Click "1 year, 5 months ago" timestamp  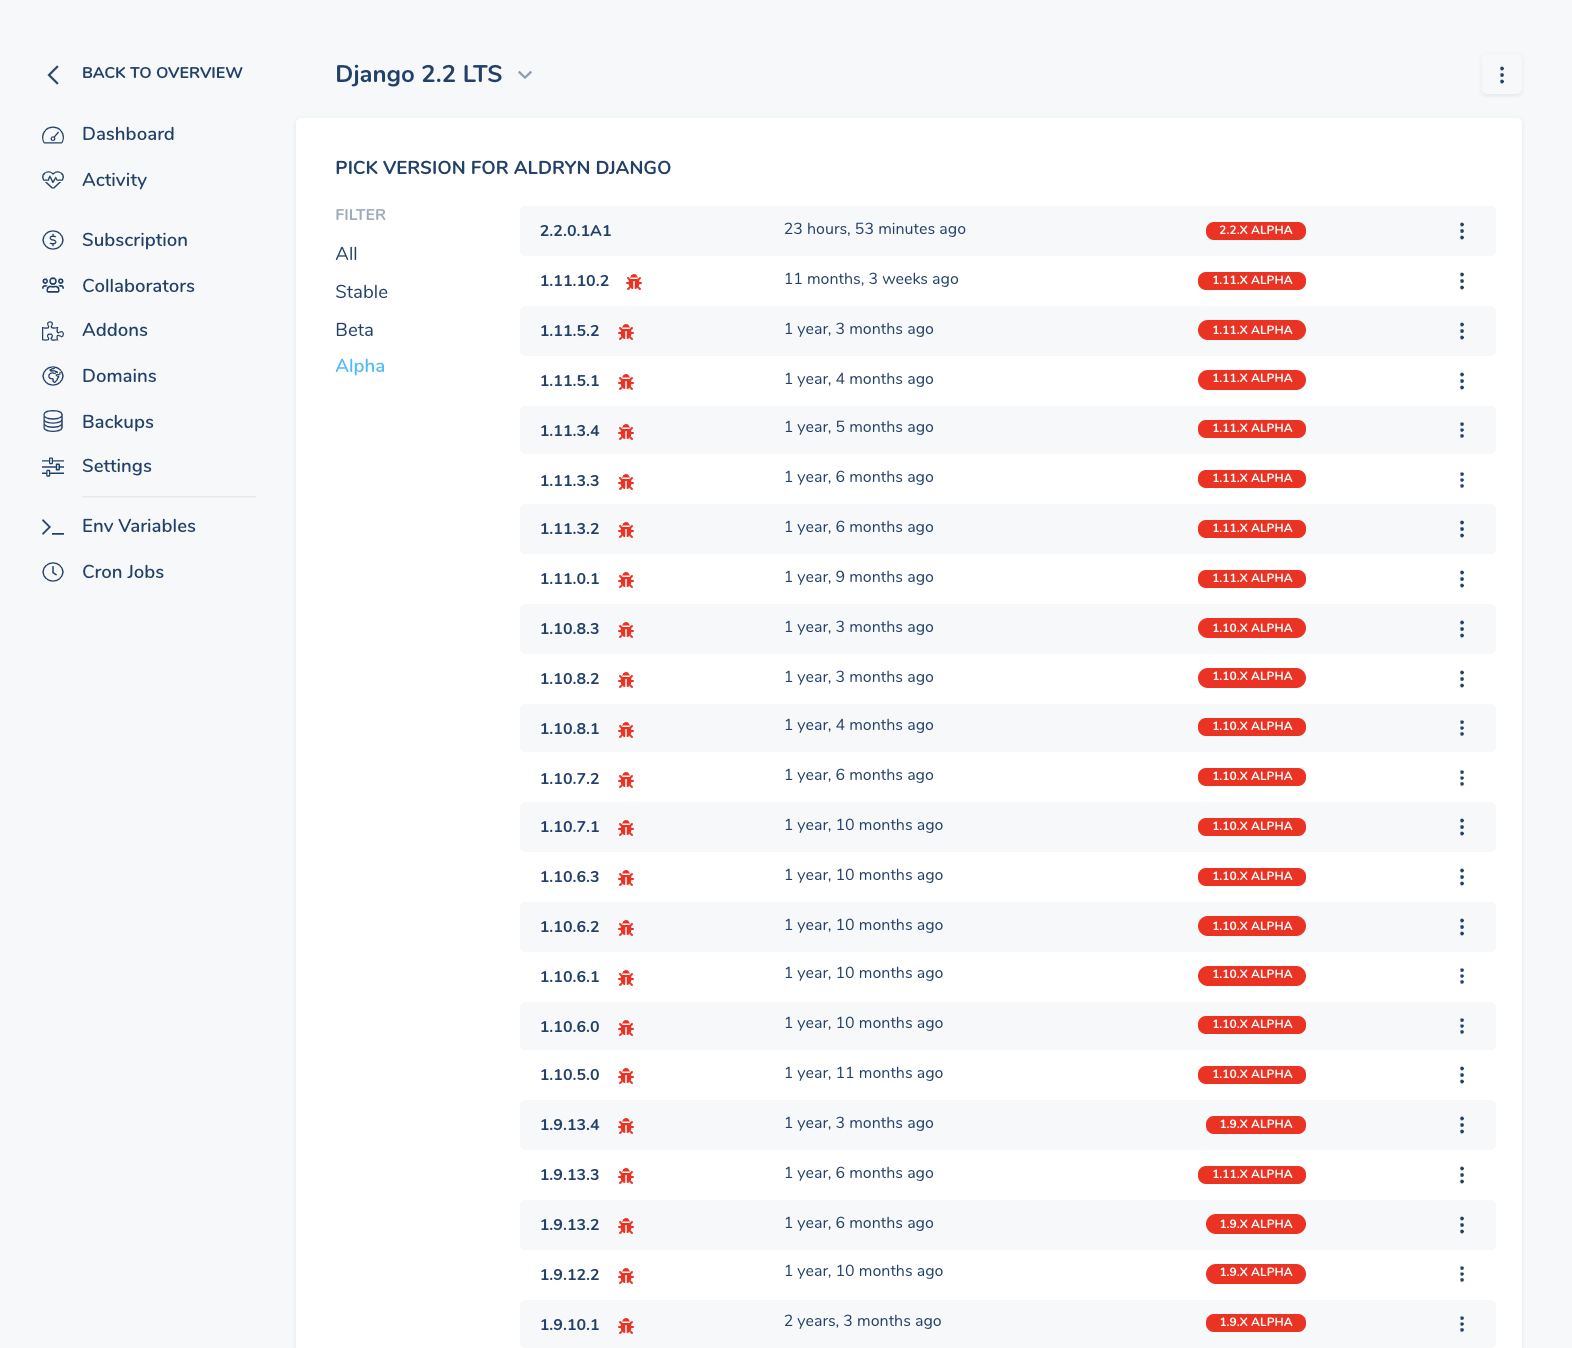click(x=859, y=427)
